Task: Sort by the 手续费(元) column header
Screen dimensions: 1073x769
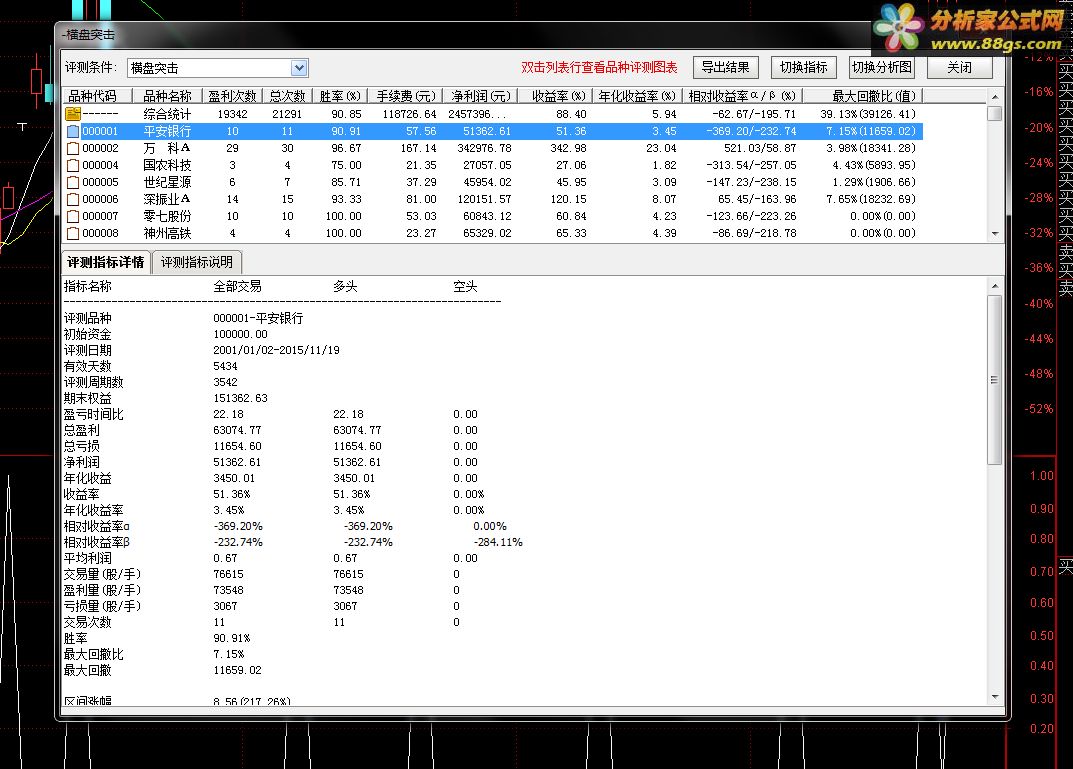Action: tap(405, 96)
